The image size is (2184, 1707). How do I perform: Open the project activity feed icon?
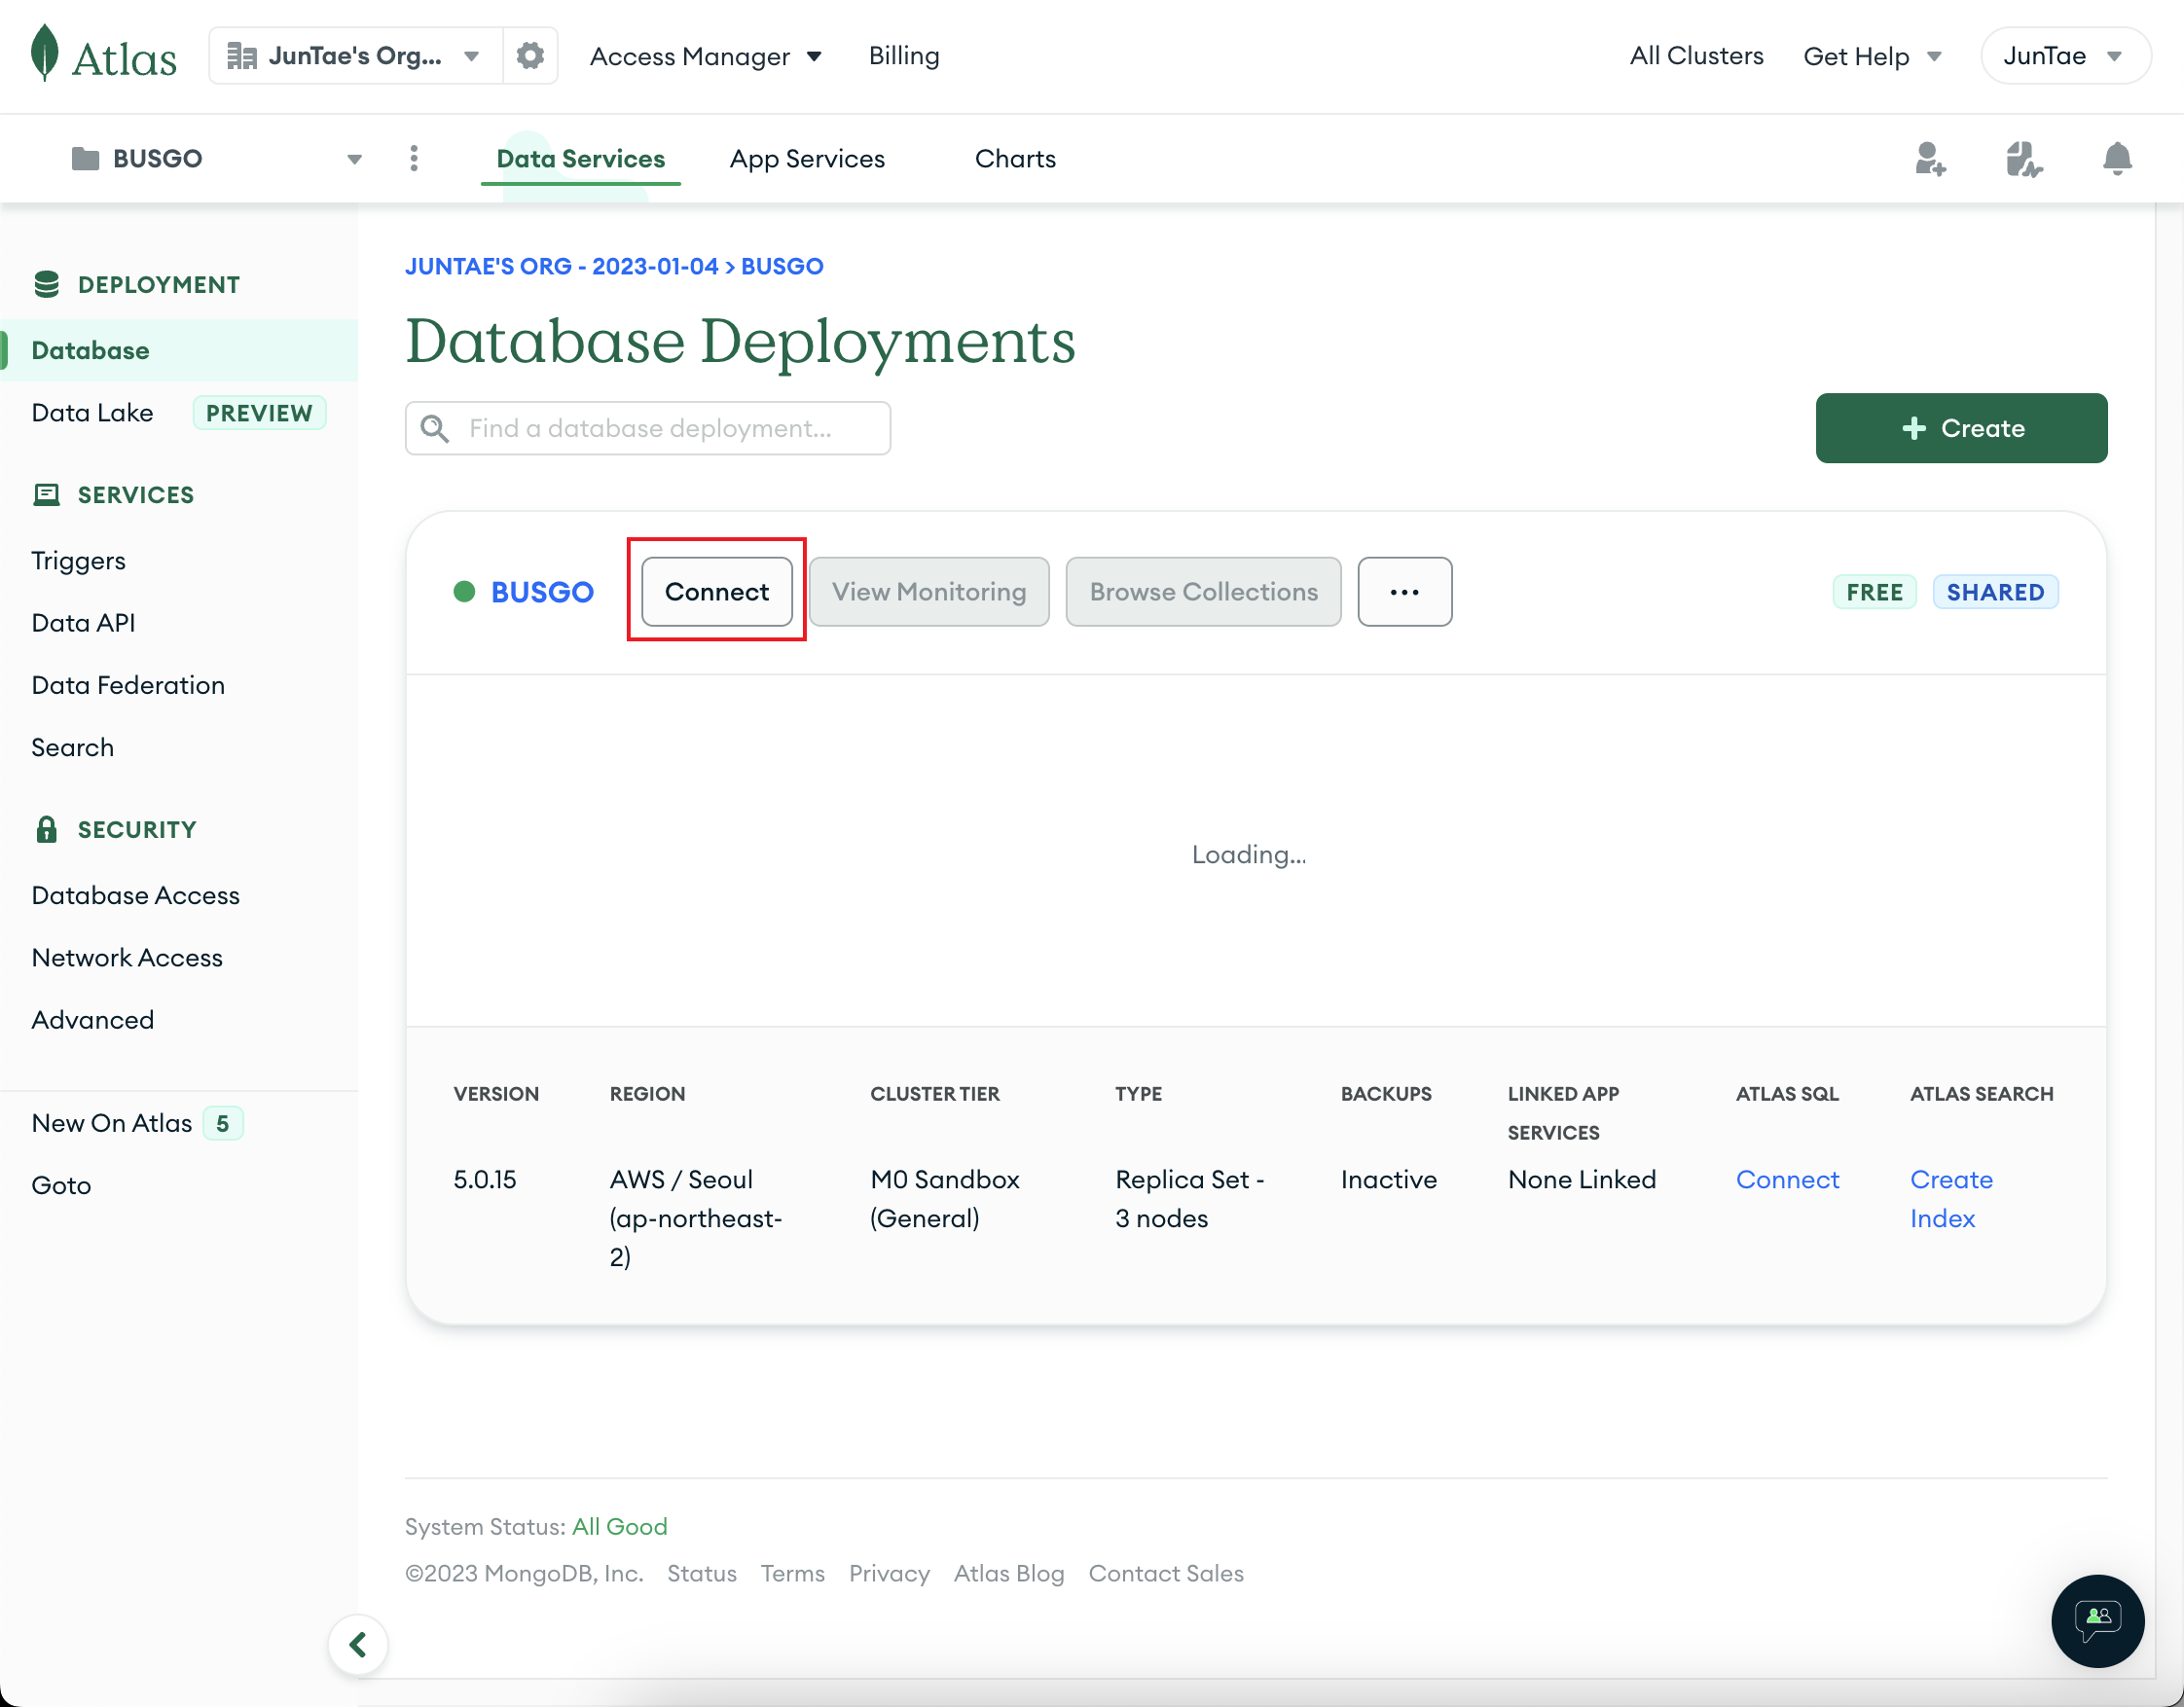point(2023,158)
